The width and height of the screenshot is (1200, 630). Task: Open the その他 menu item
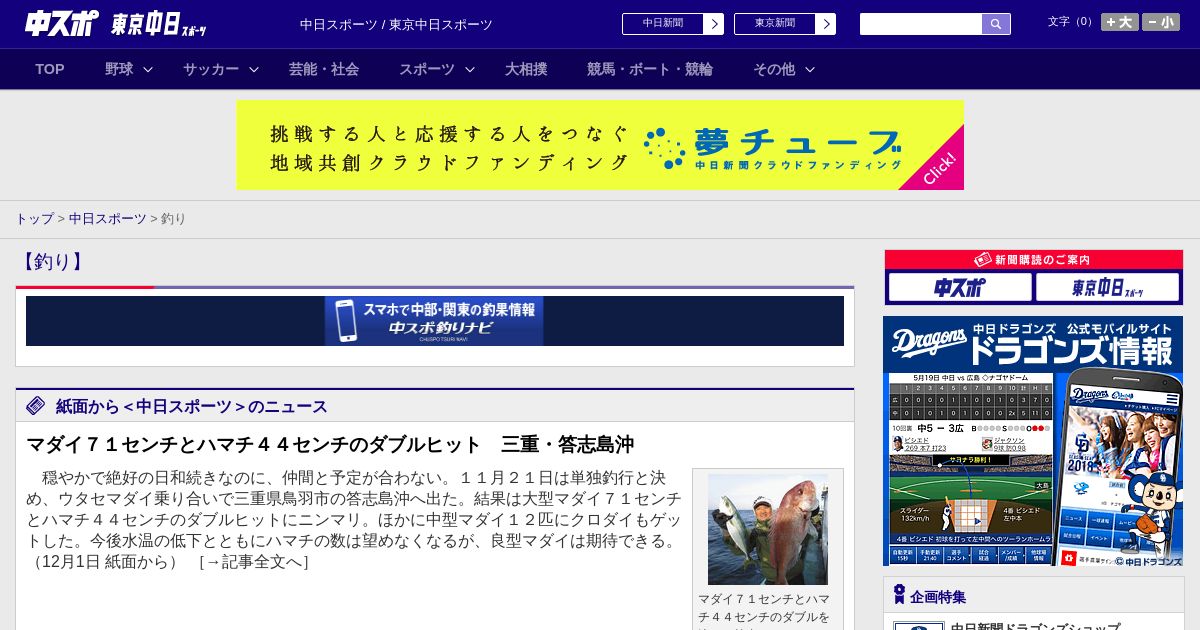[x=774, y=69]
